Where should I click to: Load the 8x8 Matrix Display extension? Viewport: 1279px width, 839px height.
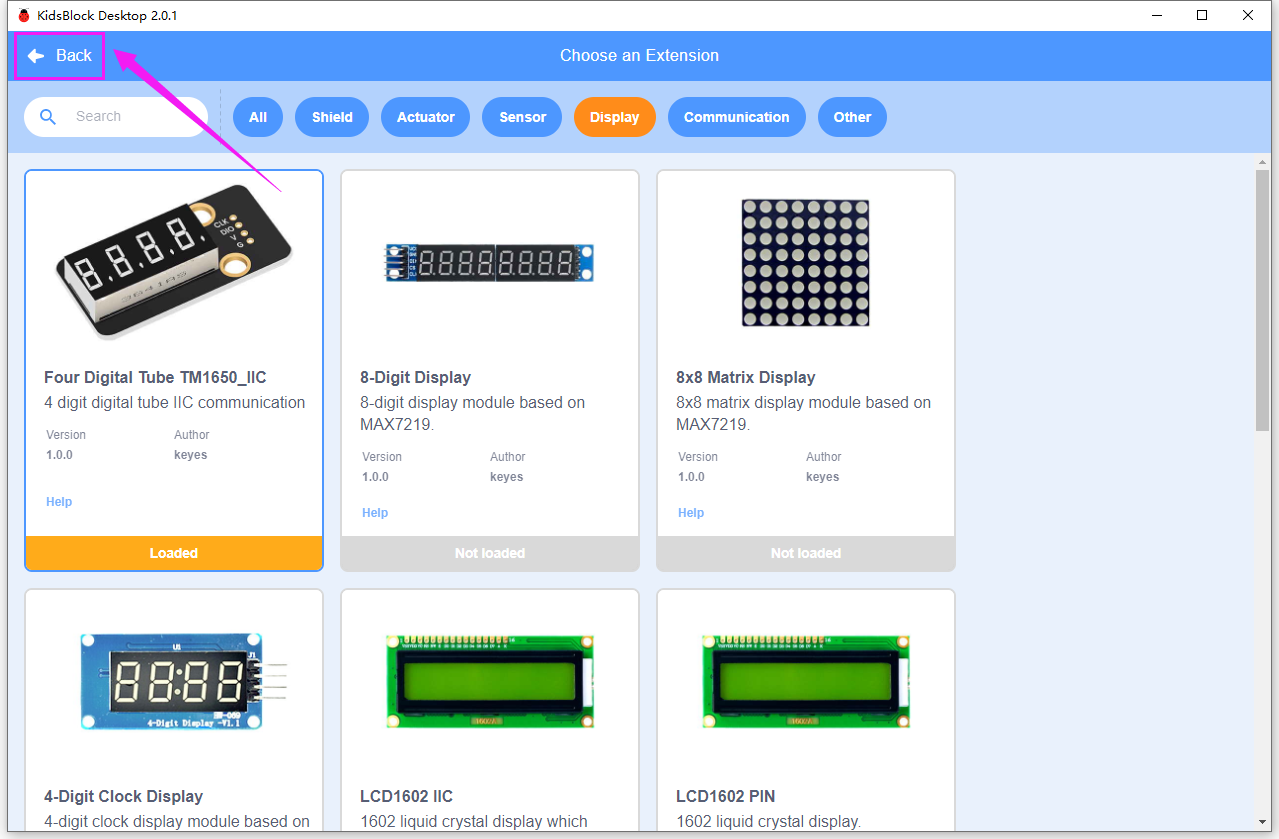[x=806, y=553]
